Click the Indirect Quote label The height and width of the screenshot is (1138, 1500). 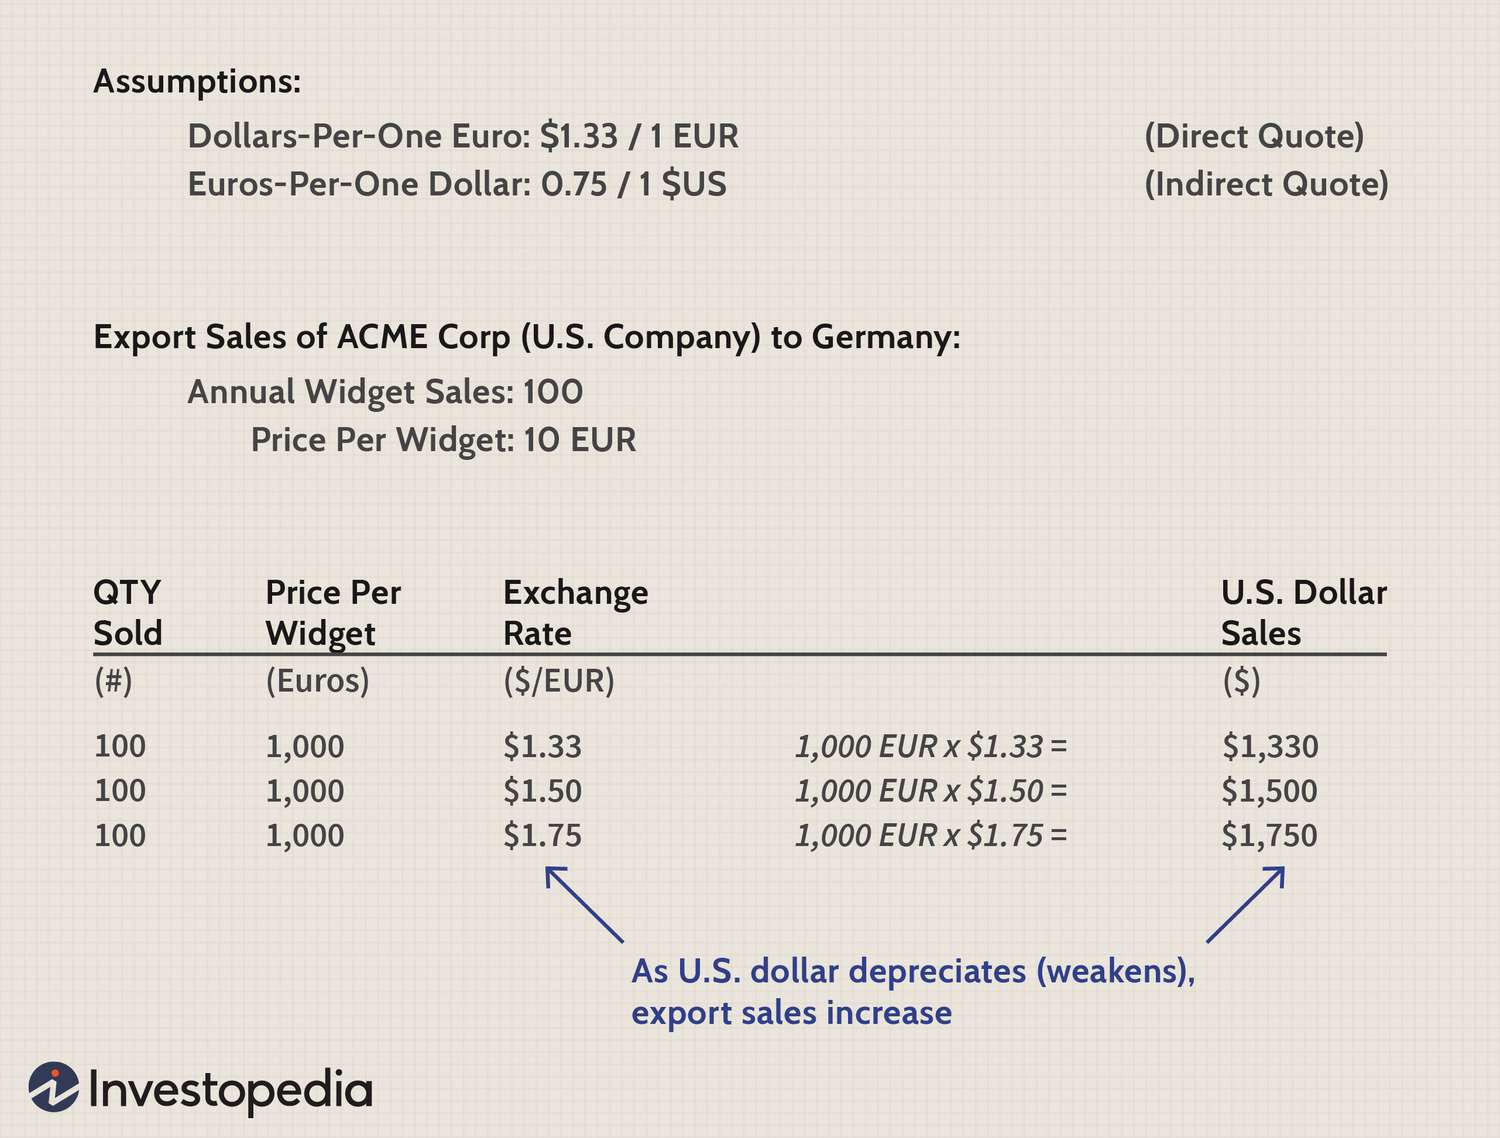point(1266,184)
